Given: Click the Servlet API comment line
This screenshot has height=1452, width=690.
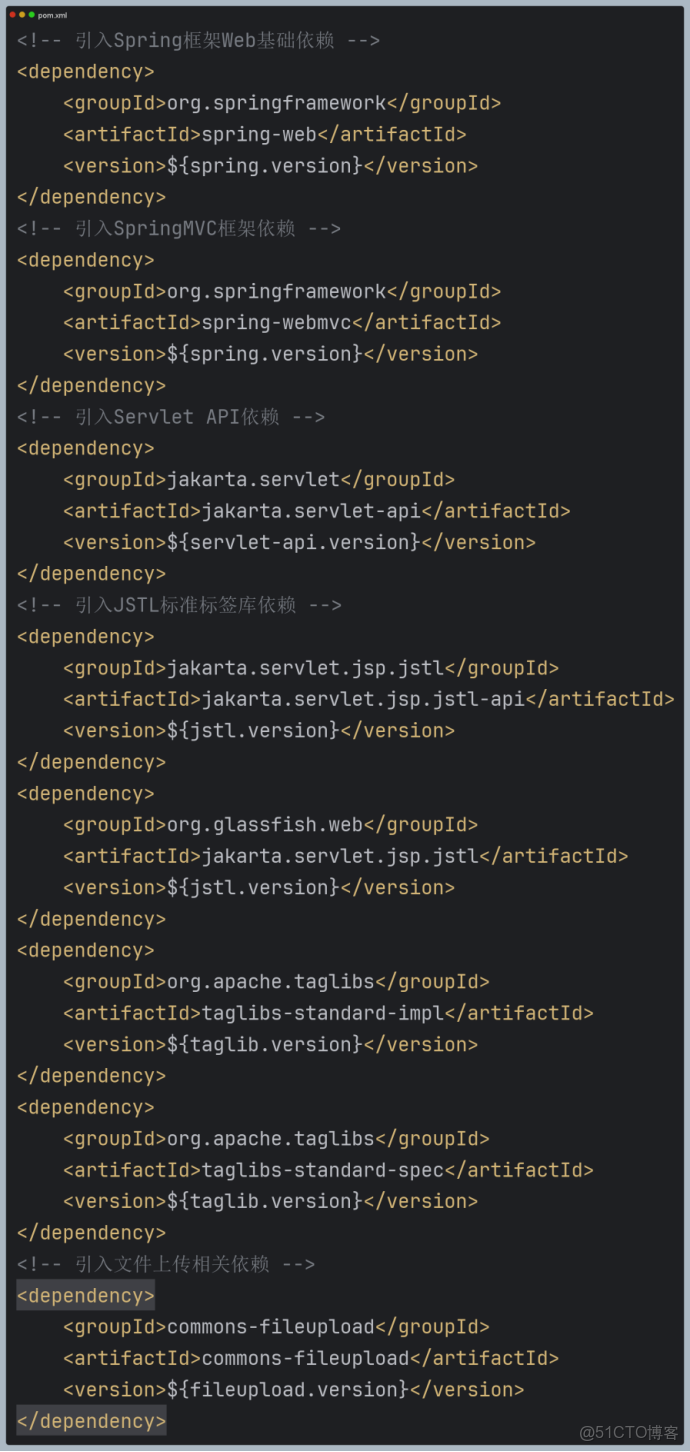Looking at the screenshot, I should click(171, 416).
